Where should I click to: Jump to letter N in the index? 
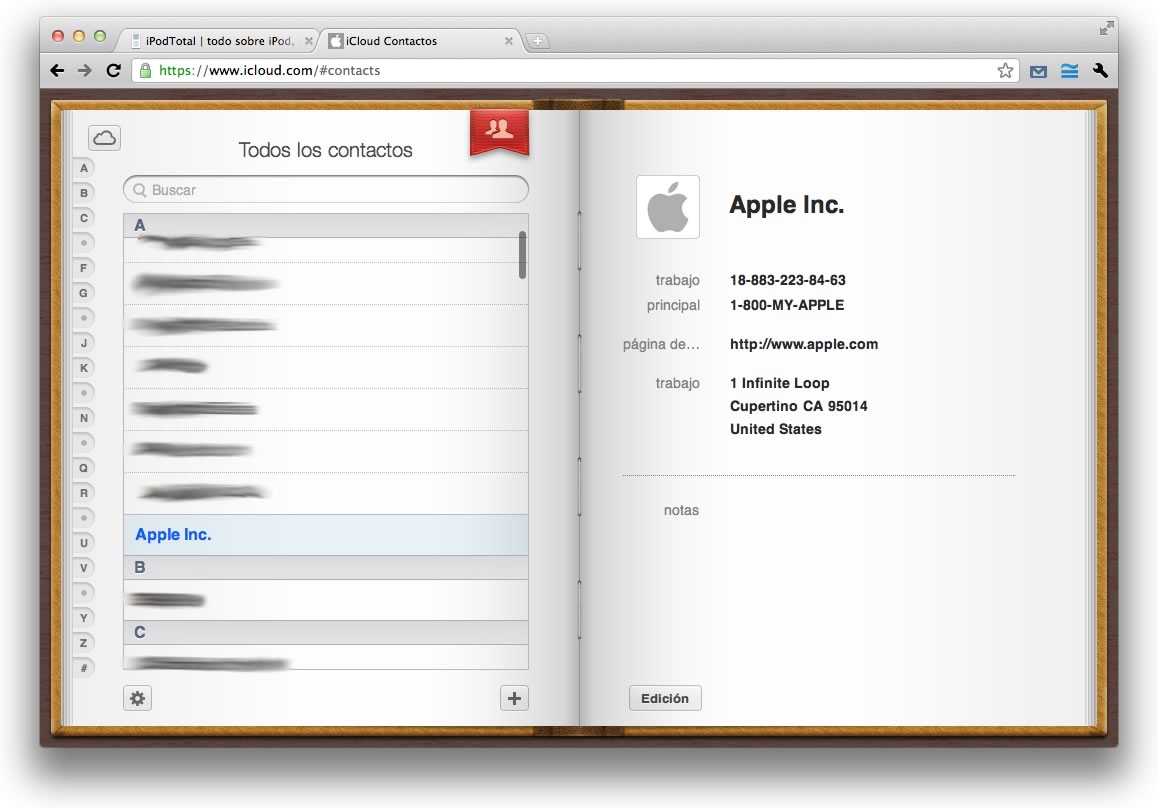click(x=83, y=417)
